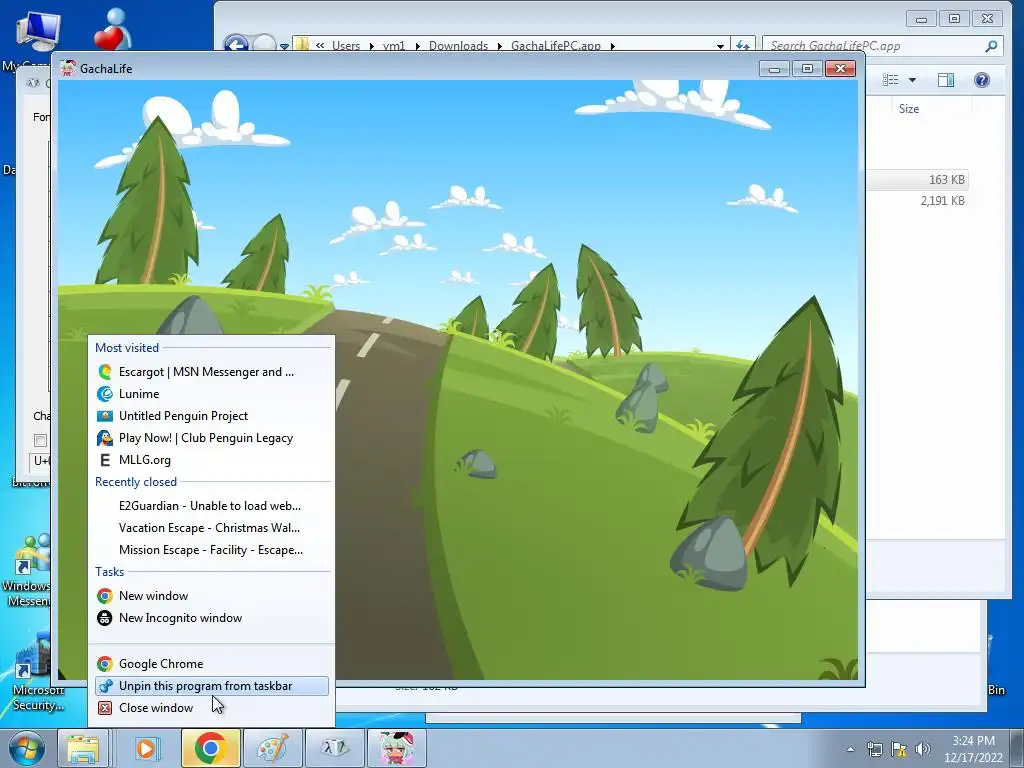
Task: Click the unpin pushpin icon
Action: 104,686
